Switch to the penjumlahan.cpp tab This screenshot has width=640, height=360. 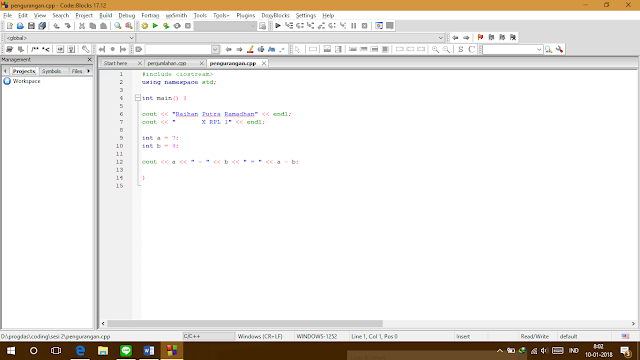point(167,63)
